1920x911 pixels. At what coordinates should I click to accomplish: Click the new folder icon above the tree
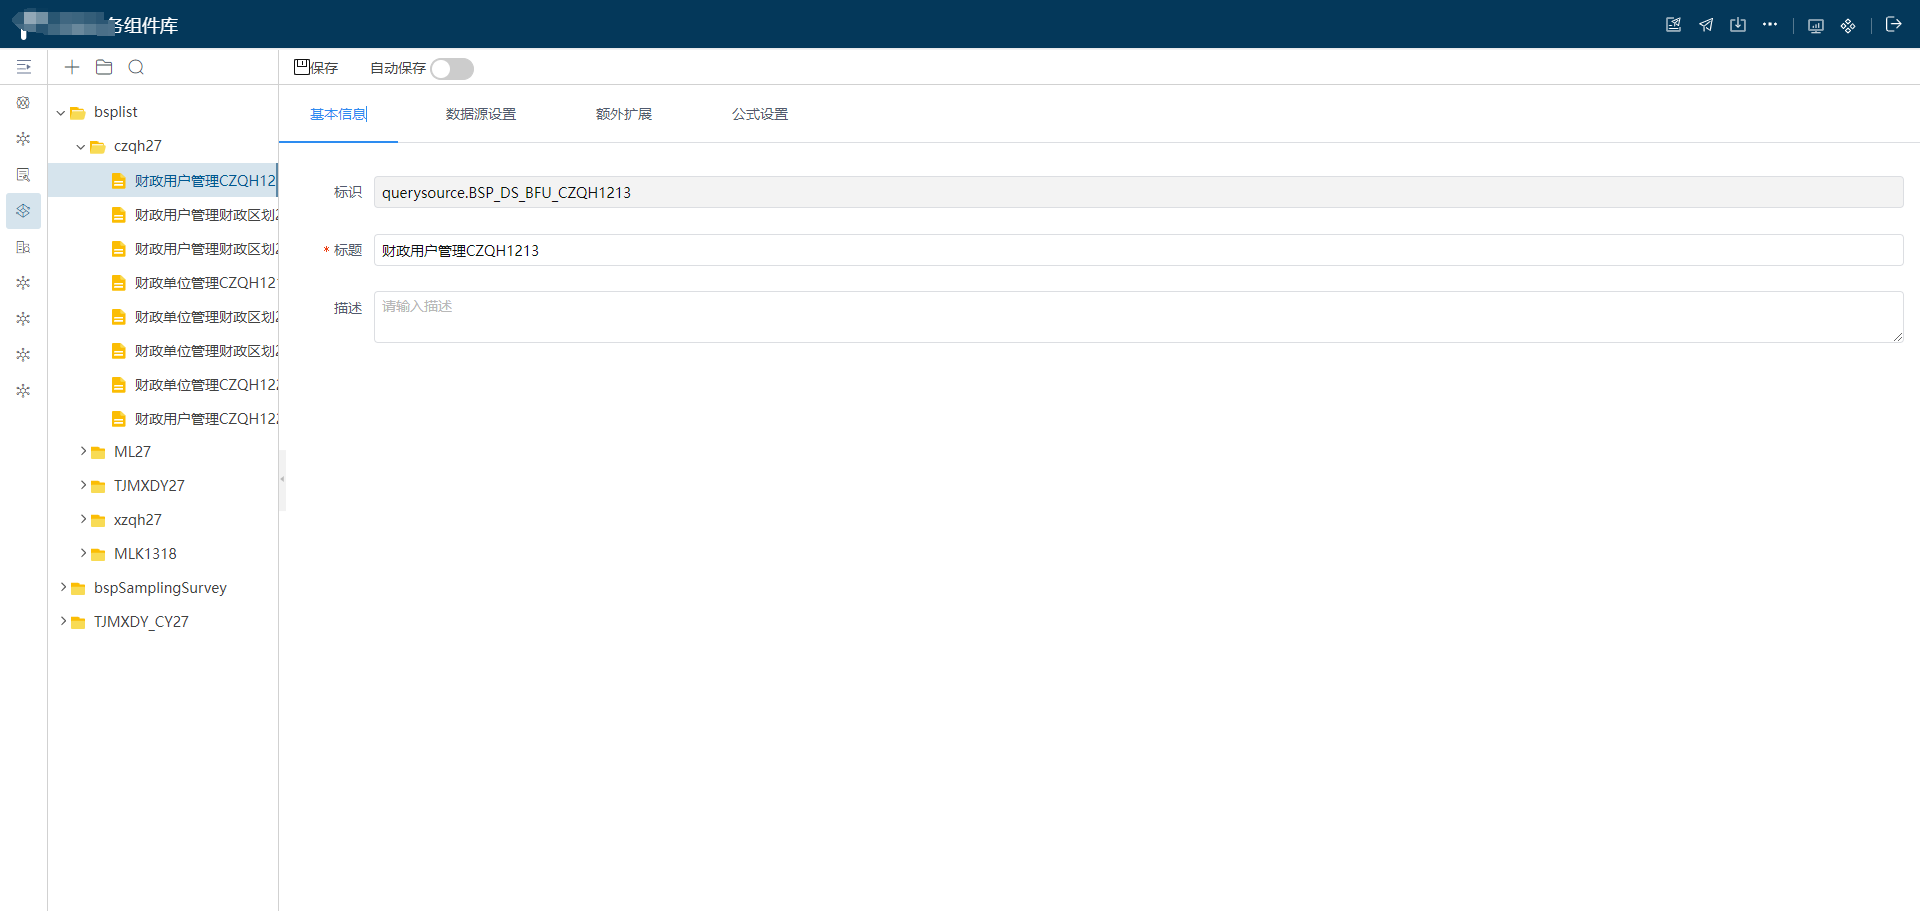click(x=104, y=67)
